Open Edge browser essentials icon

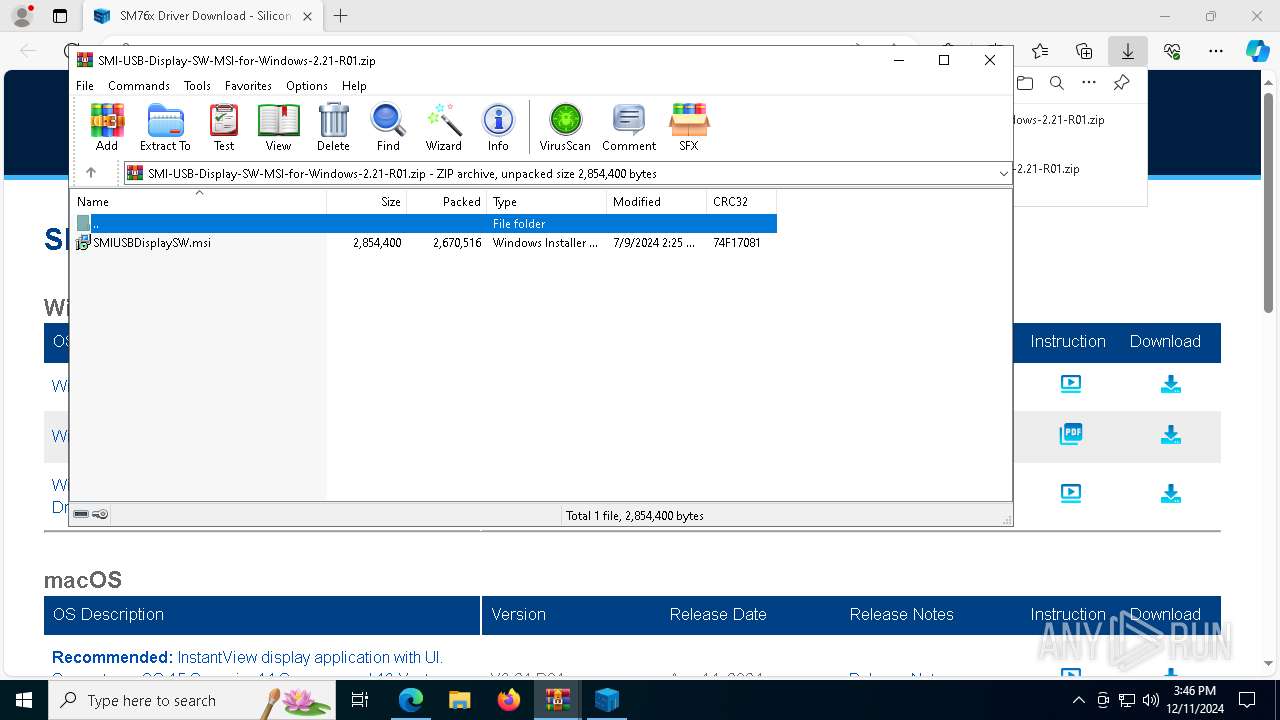1172,51
